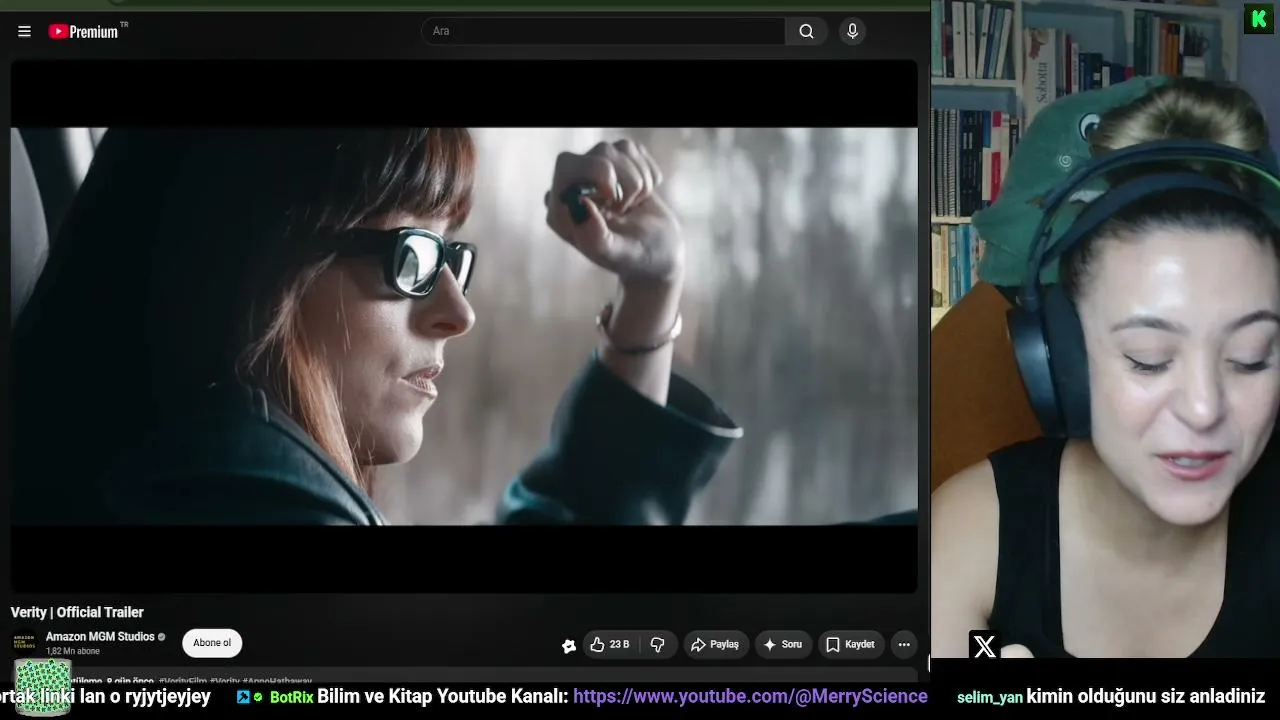Open the Soru ask button
1280x720 pixels.
tap(783, 645)
